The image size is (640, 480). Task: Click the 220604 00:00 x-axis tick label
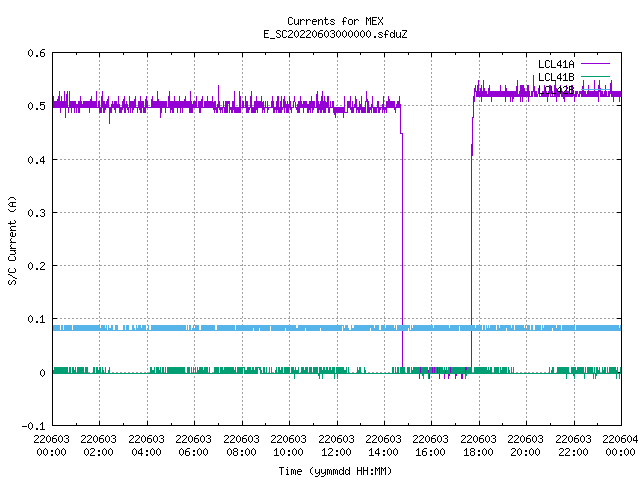tap(620, 445)
